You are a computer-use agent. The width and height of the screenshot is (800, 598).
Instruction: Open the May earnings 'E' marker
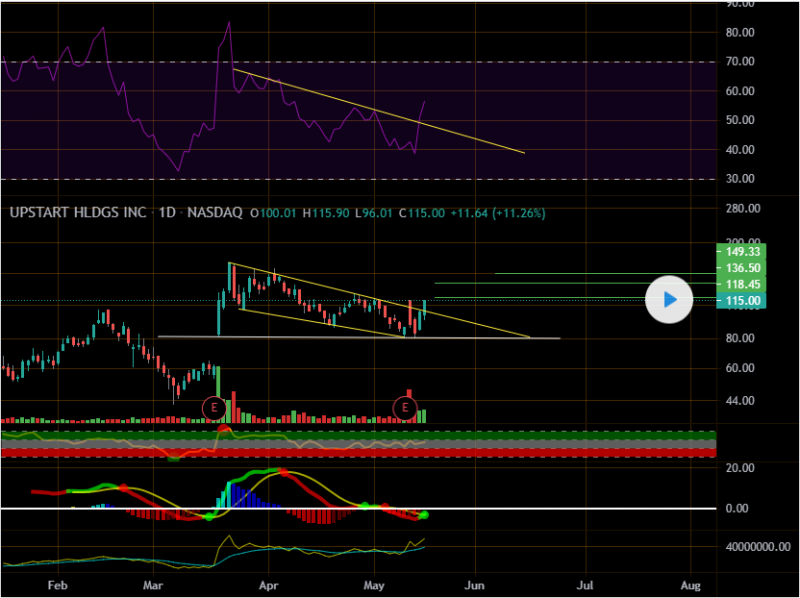pos(405,407)
